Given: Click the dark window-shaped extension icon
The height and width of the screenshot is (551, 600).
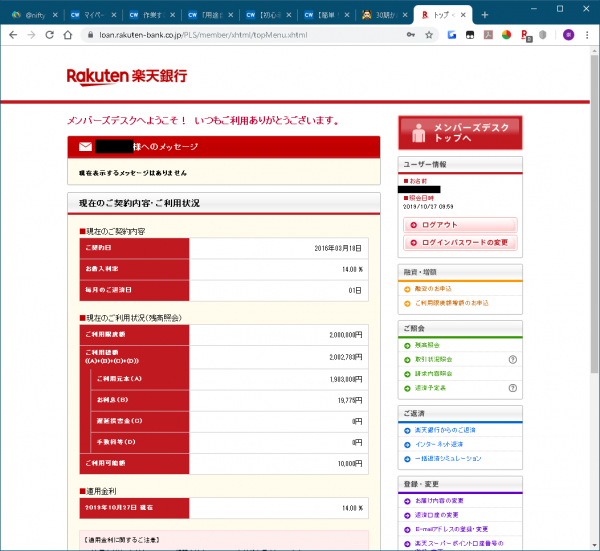Looking at the screenshot, I should pos(470,35).
